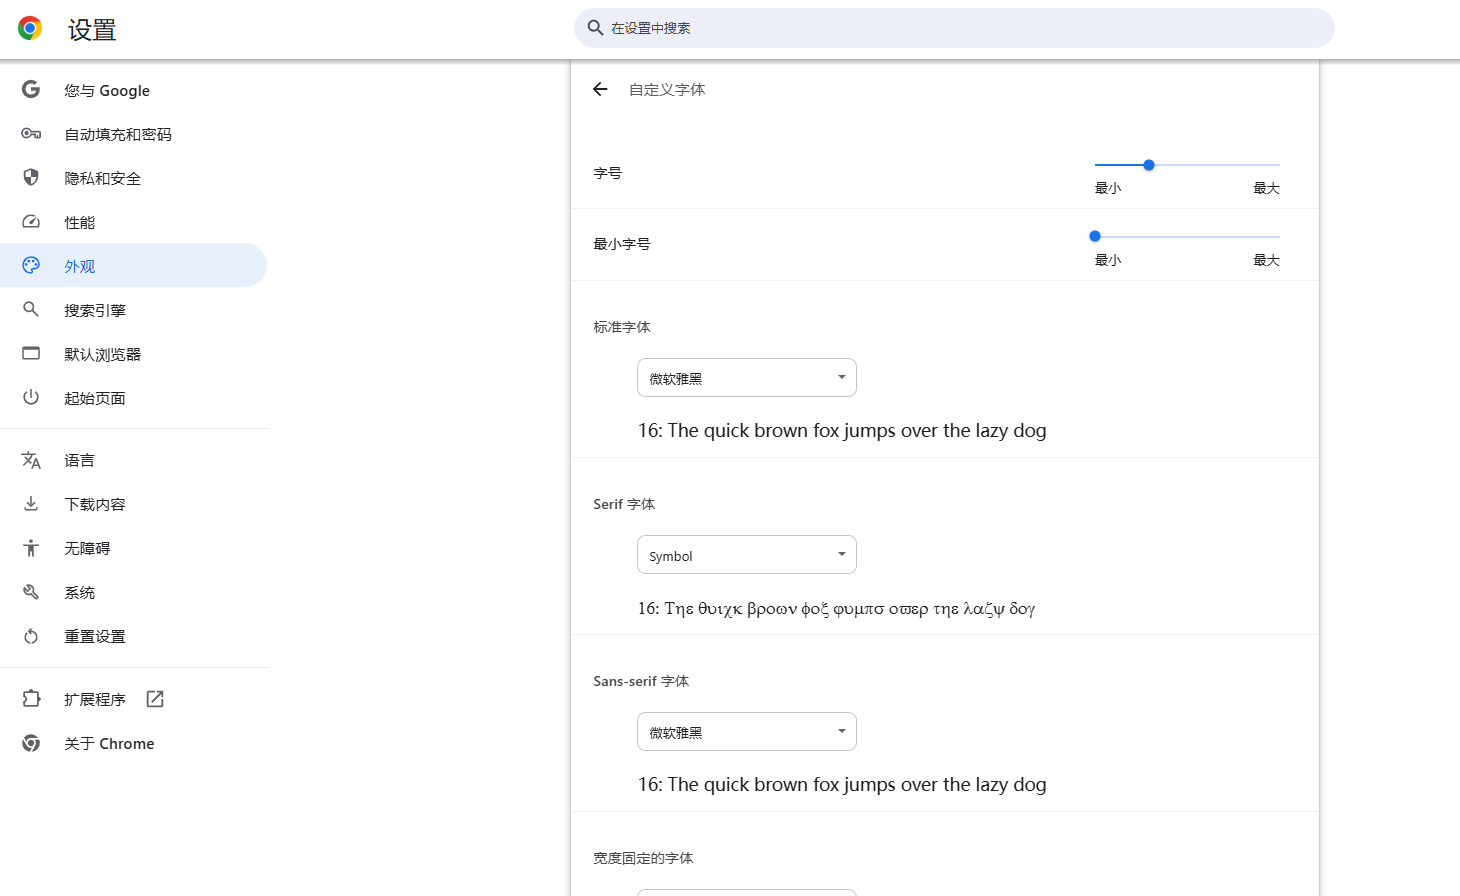Open 搜索引擎 settings

tap(134, 310)
